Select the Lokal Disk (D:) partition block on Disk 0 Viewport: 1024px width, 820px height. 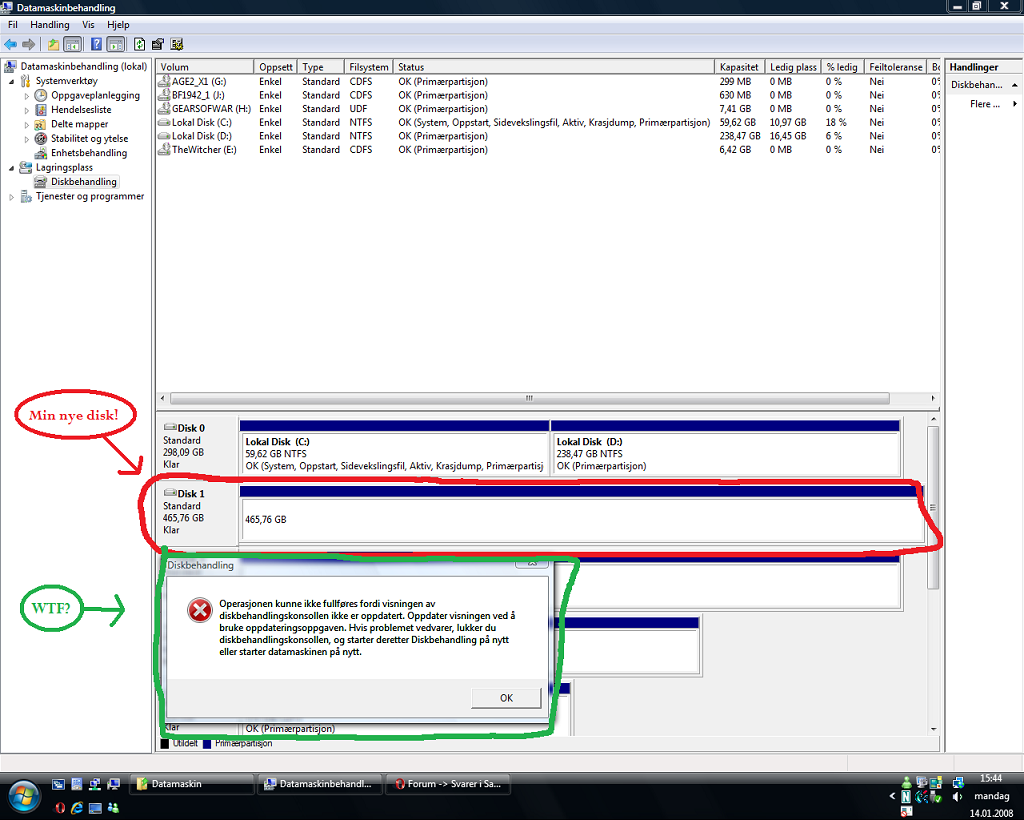[726, 448]
